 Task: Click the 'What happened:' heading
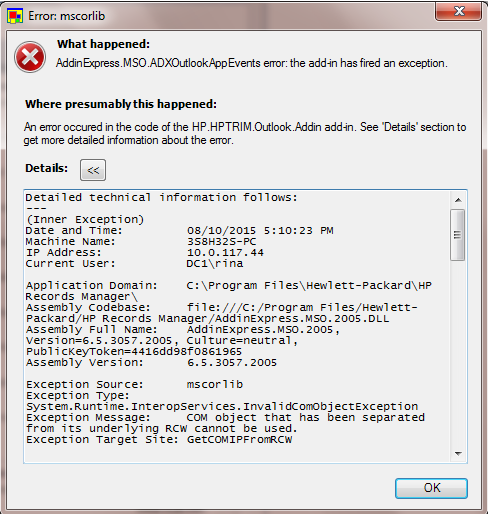103,44
